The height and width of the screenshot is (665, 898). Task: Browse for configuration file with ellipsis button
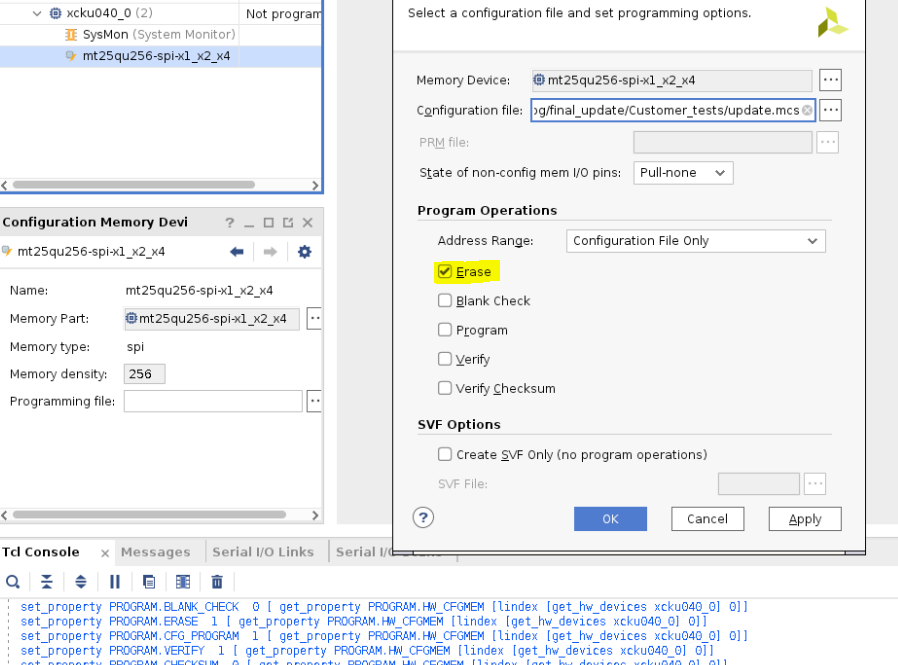coord(830,110)
